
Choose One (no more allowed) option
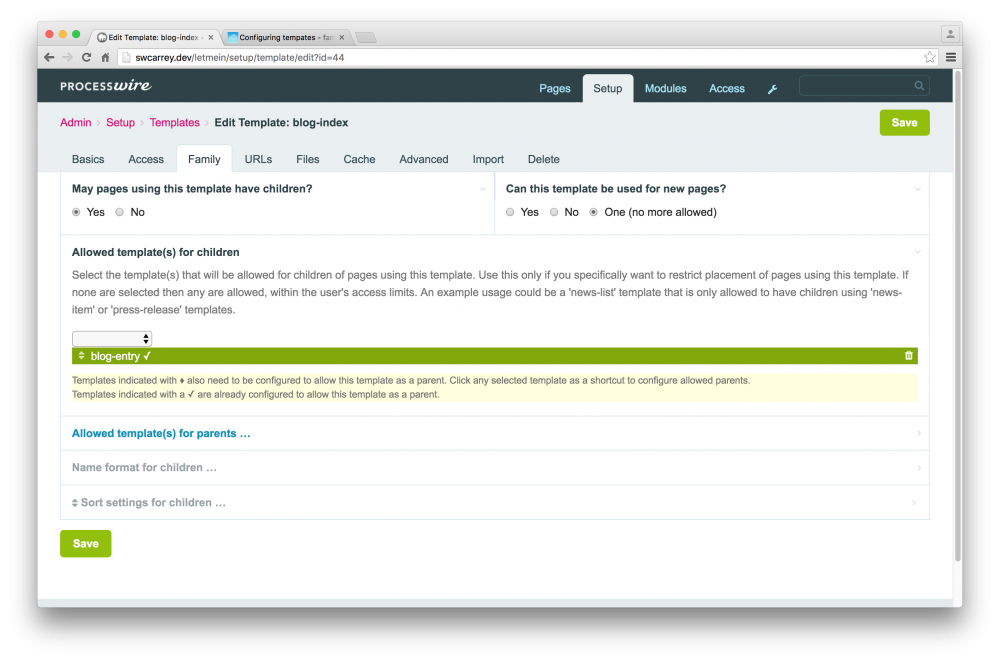(x=593, y=212)
